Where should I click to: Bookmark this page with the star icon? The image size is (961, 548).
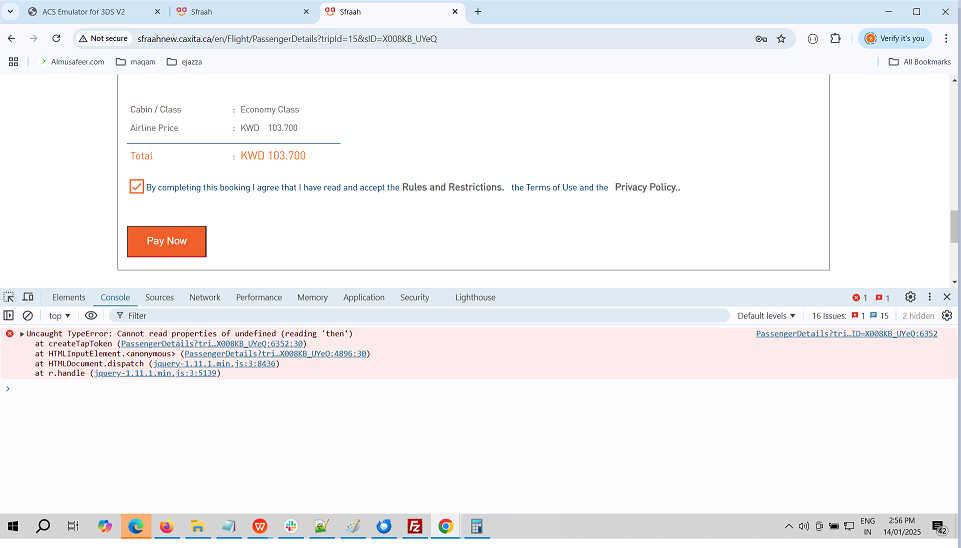tap(781, 38)
